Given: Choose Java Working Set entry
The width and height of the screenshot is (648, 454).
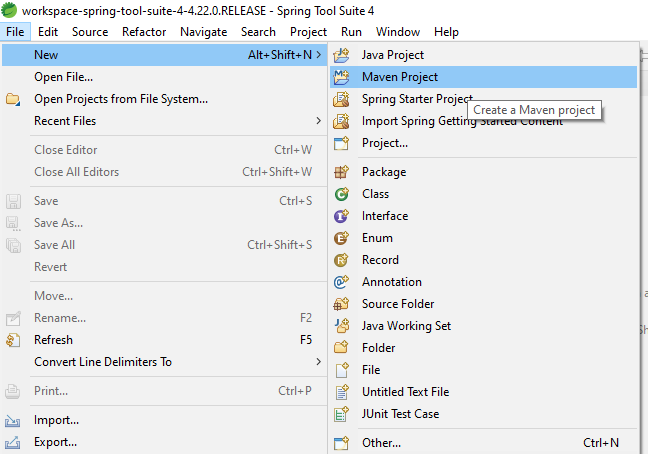Looking at the screenshot, I should [x=484, y=326].
